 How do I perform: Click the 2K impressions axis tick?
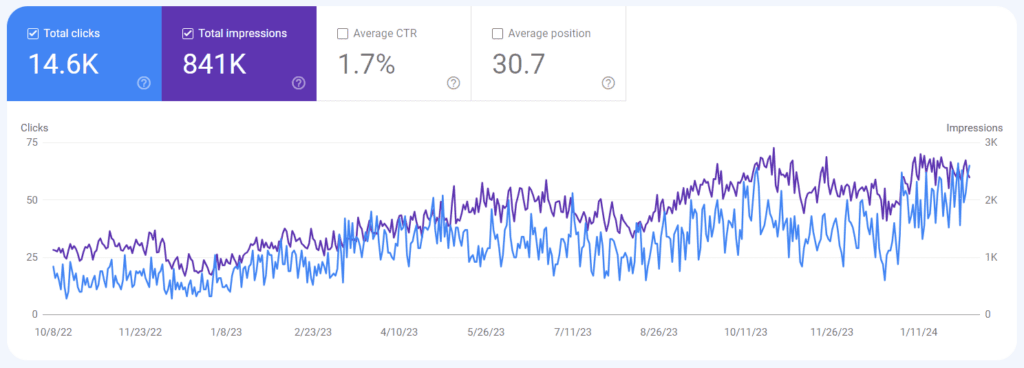tap(991, 200)
